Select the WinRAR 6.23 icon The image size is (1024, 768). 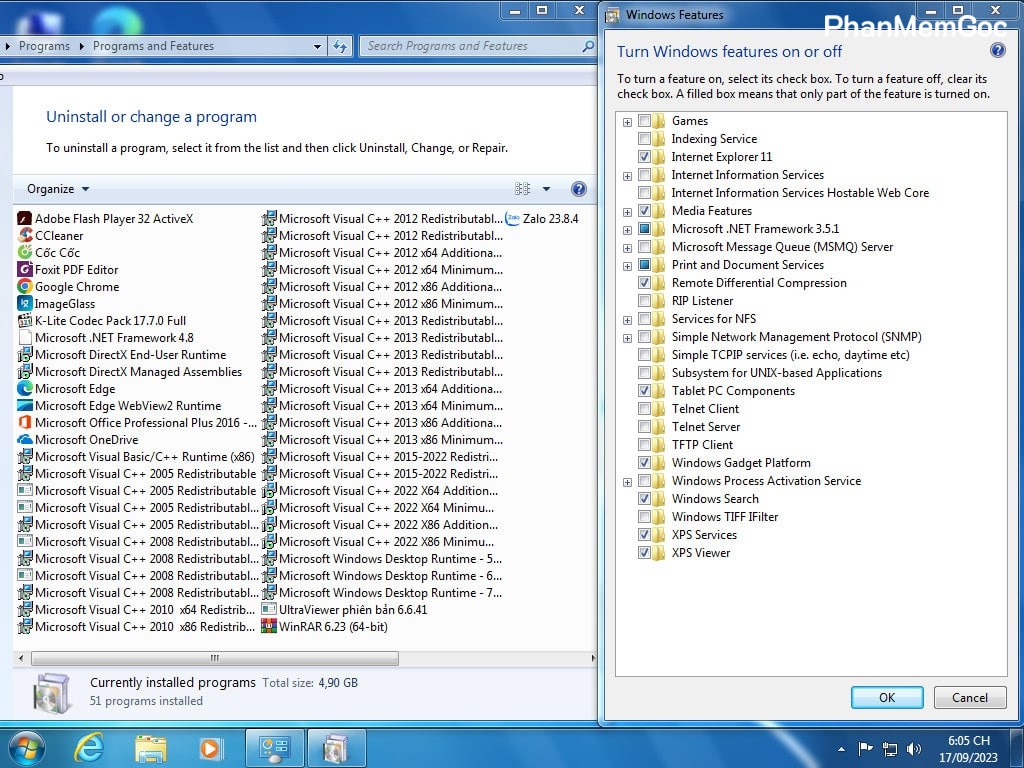269,627
